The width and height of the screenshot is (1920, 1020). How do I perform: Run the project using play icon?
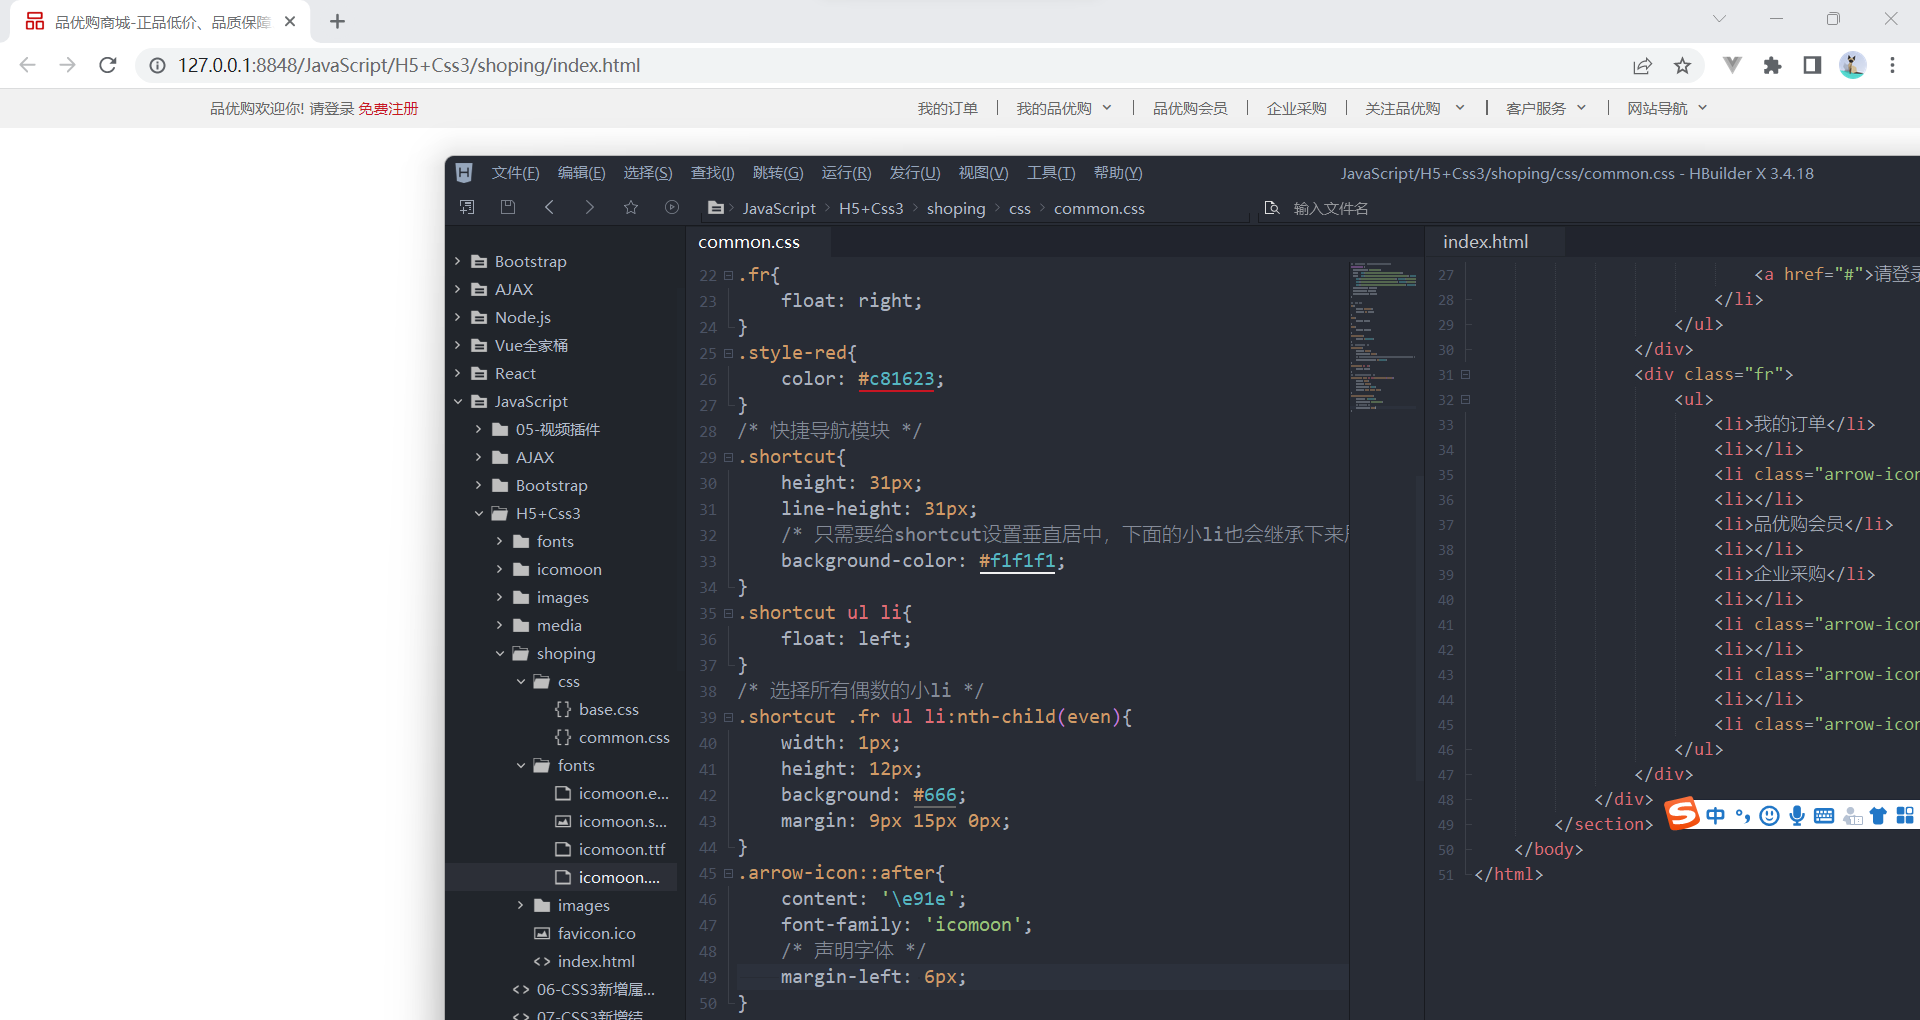(671, 207)
